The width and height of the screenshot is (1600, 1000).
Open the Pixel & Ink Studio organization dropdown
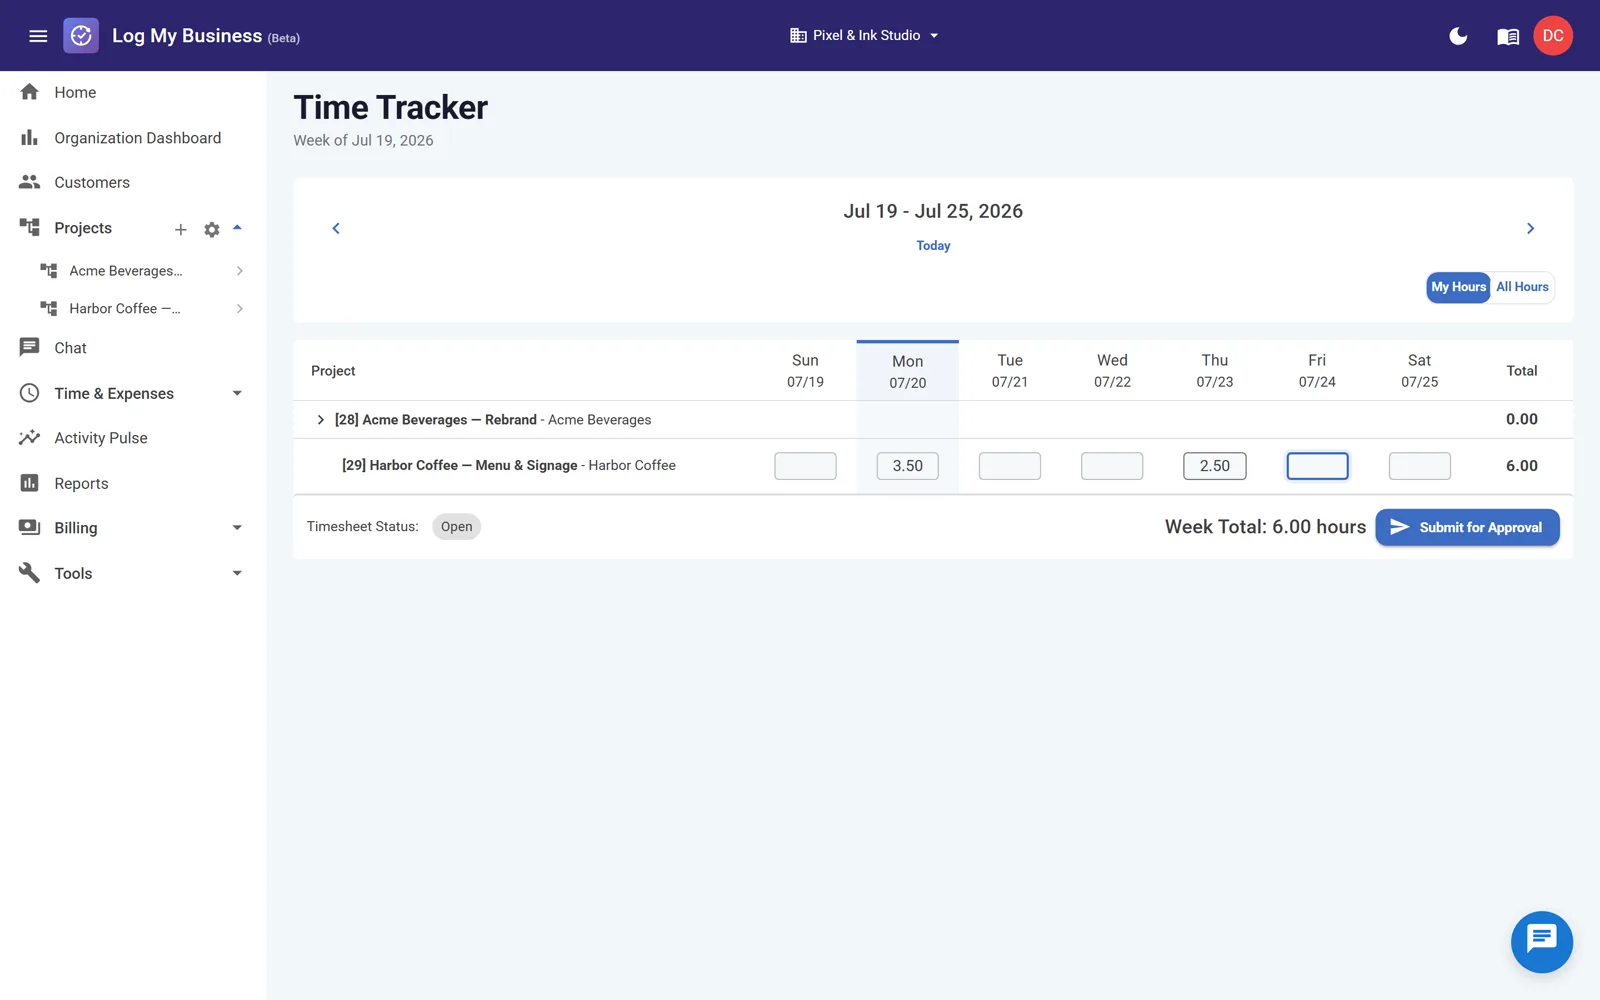tap(865, 36)
